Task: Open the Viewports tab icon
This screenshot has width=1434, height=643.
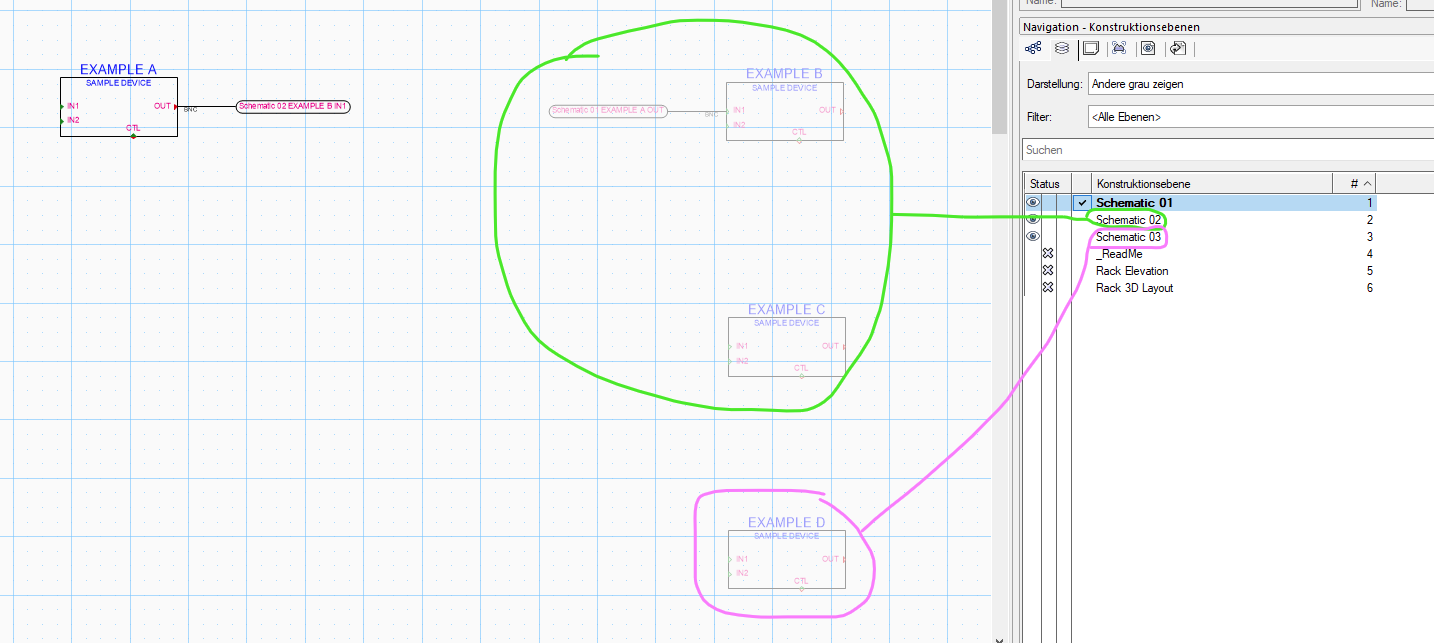Action: (x=1119, y=48)
